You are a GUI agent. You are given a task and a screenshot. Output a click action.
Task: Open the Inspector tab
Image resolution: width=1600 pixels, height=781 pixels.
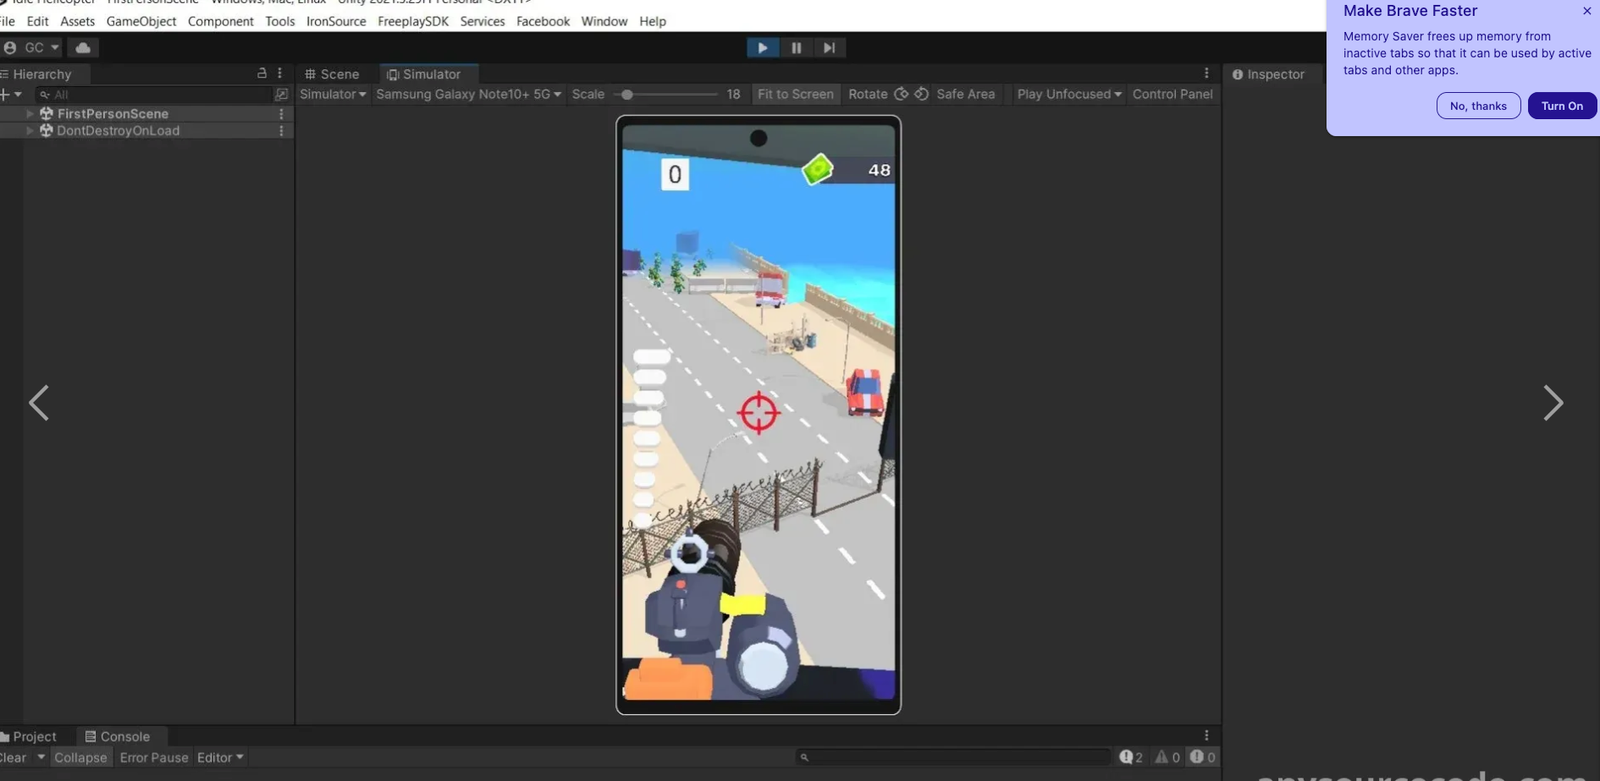tap(1268, 74)
